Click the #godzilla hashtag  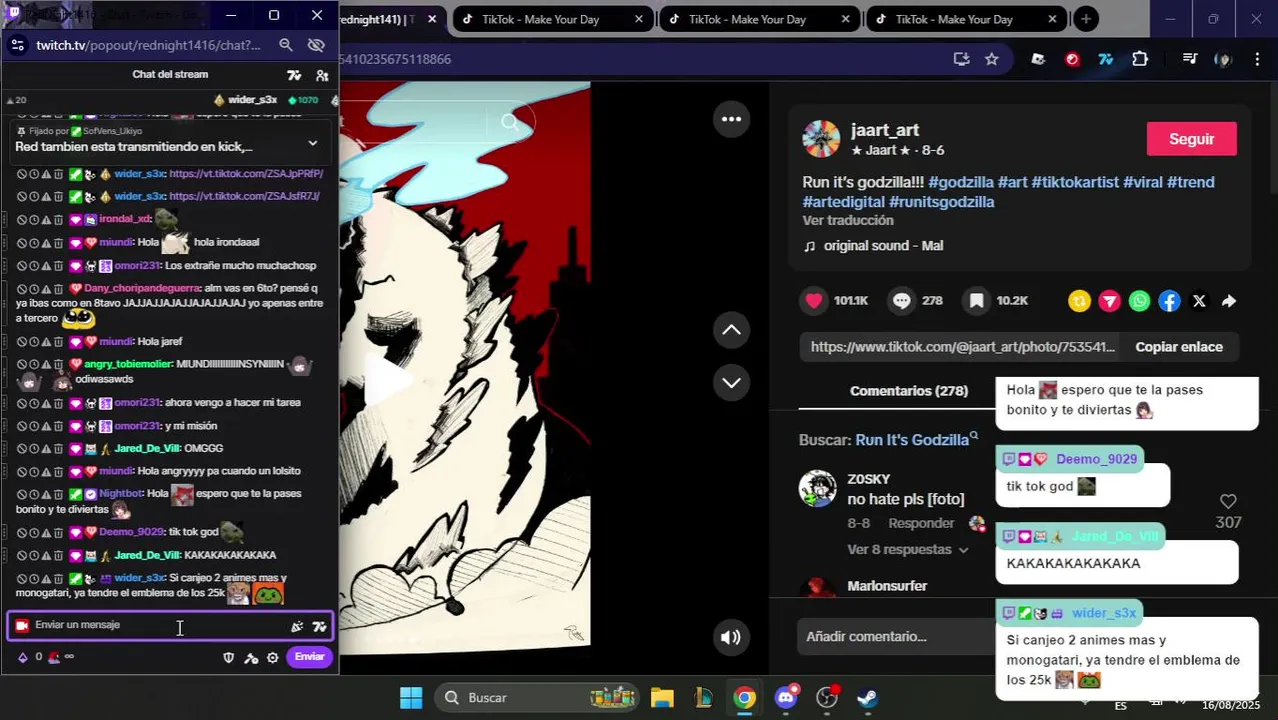pyautogui.click(x=960, y=182)
